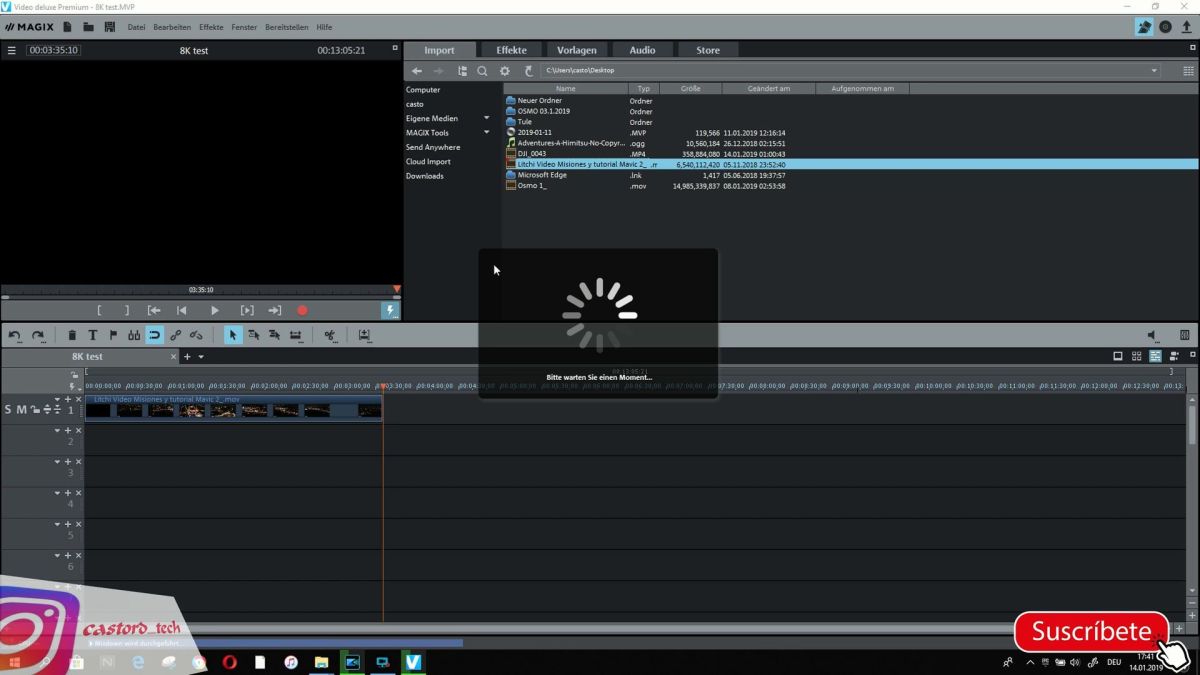Sort files by the Name column header

pyautogui.click(x=566, y=89)
